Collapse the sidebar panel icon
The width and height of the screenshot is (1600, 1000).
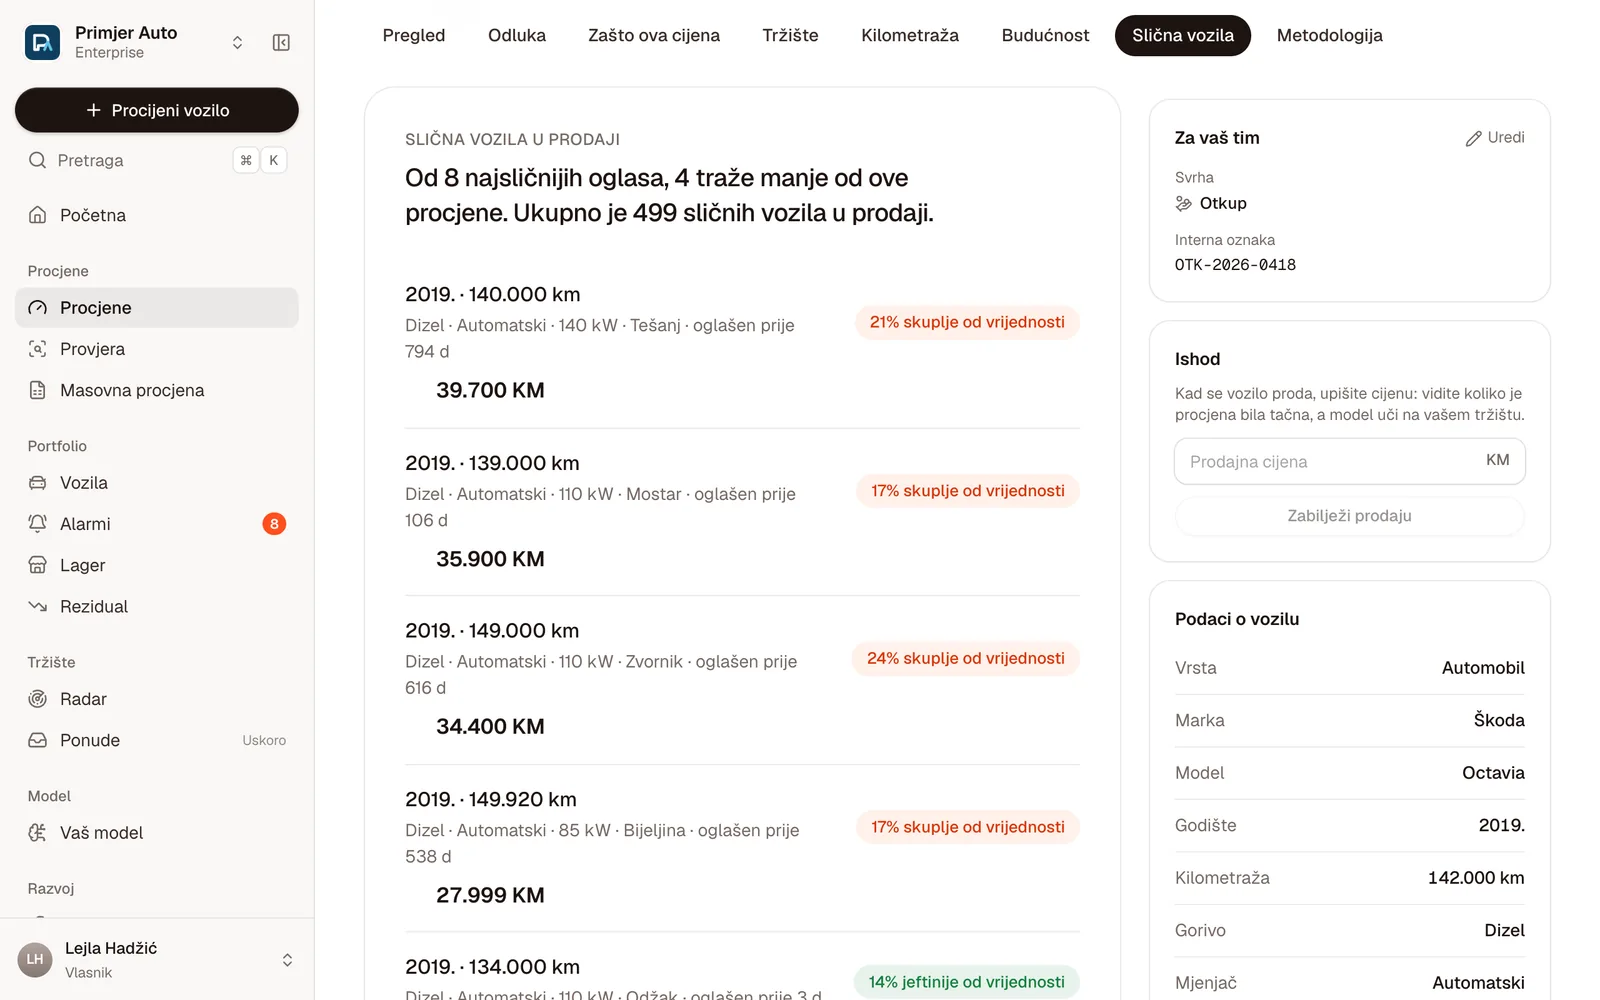click(x=281, y=42)
